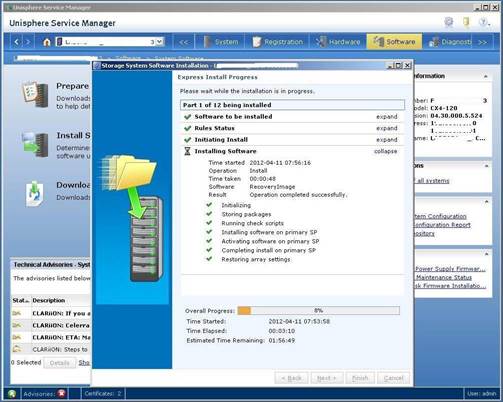Open the help question mark icon
The height and width of the screenshot is (402, 503).
point(483,22)
